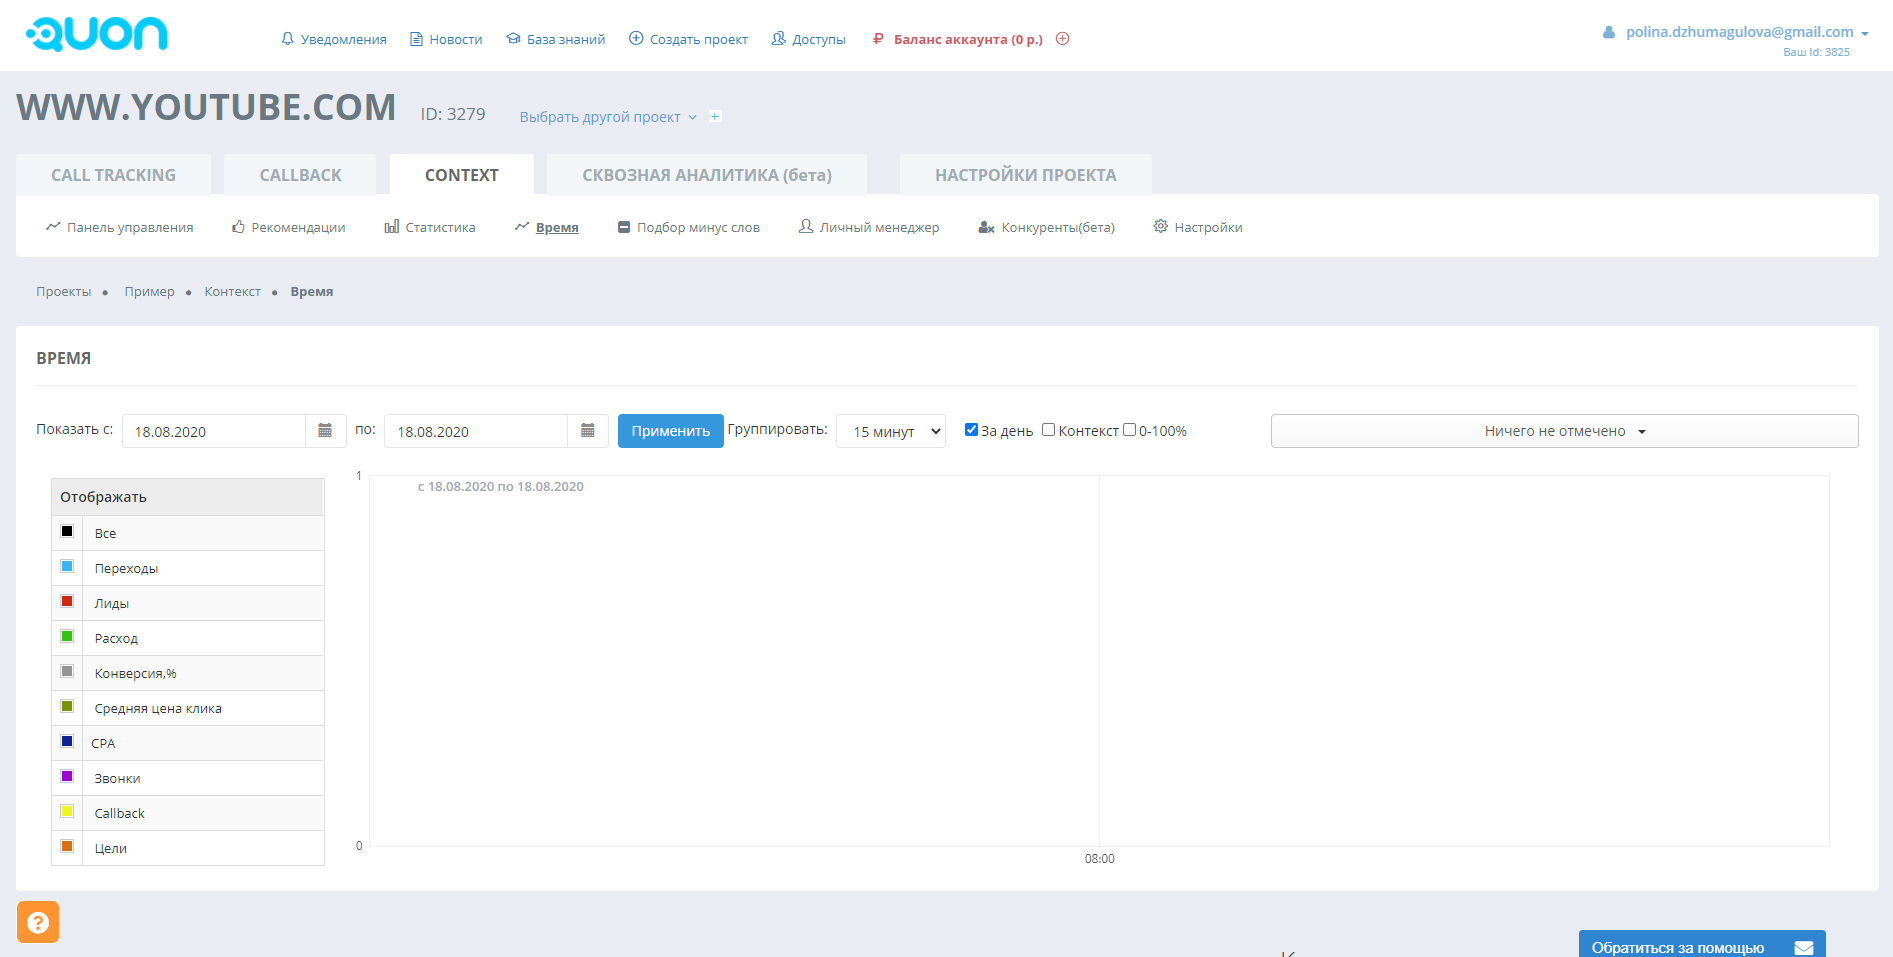This screenshot has width=1893, height=957.
Task: Click the Проекты breadcrumb link
Action: (x=64, y=292)
